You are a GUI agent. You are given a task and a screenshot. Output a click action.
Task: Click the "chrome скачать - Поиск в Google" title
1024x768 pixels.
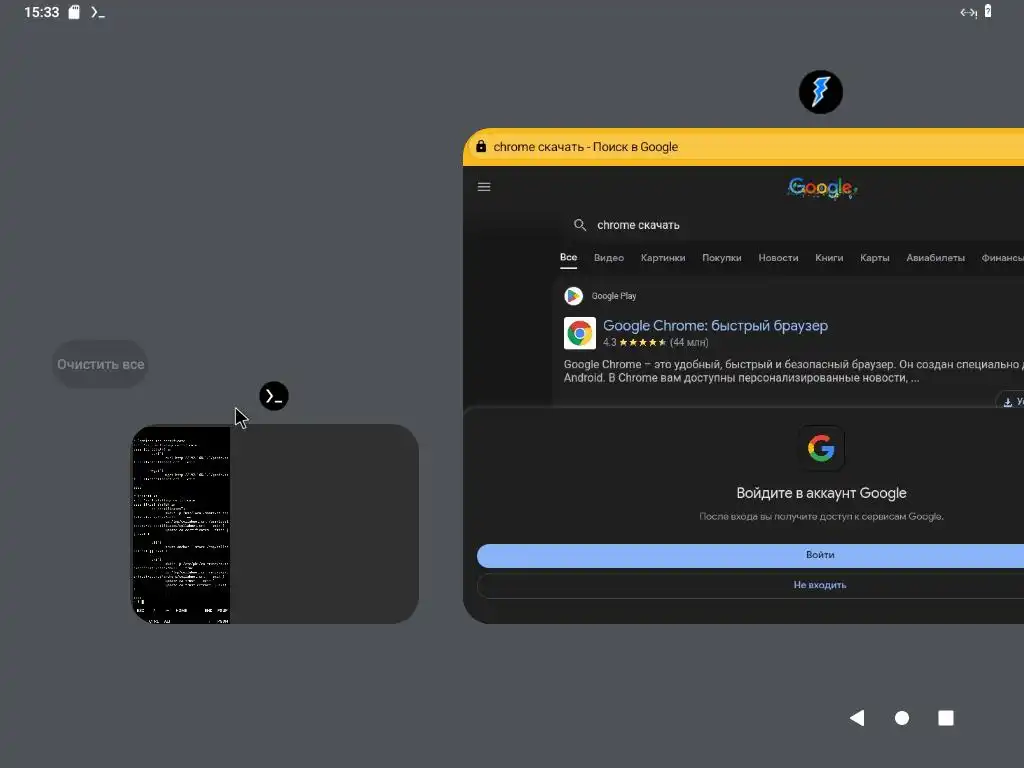pyautogui.click(x=586, y=147)
